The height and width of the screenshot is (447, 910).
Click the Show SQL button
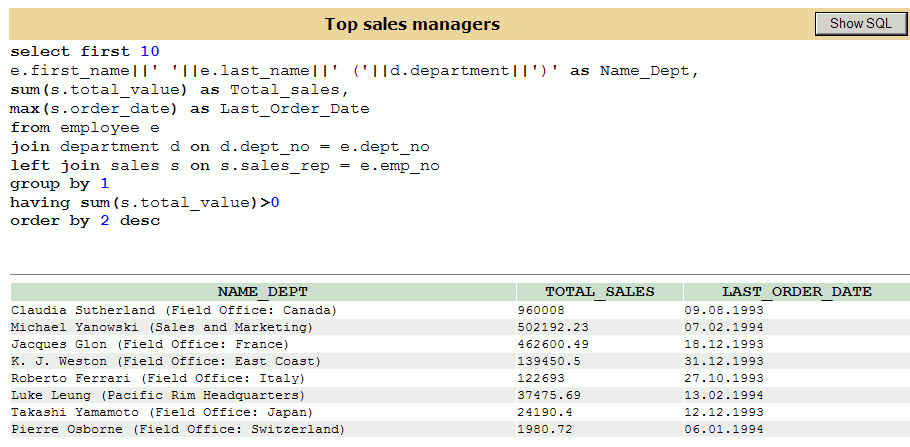tap(861, 24)
